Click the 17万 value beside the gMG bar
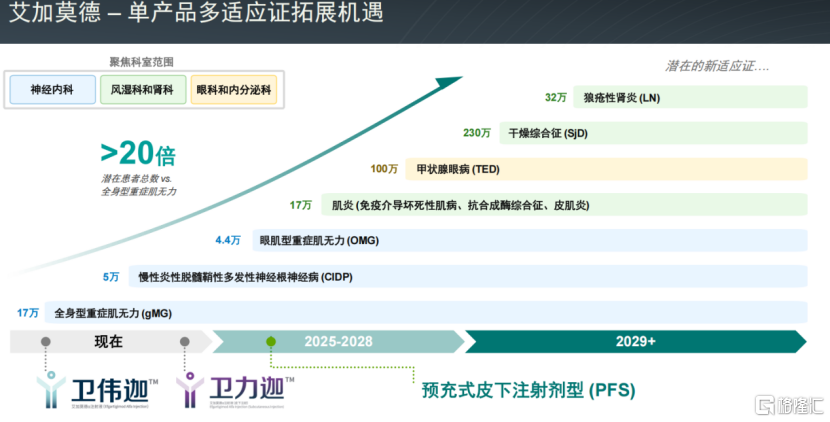Screen dimensions: 830x422 click(x=28, y=313)
